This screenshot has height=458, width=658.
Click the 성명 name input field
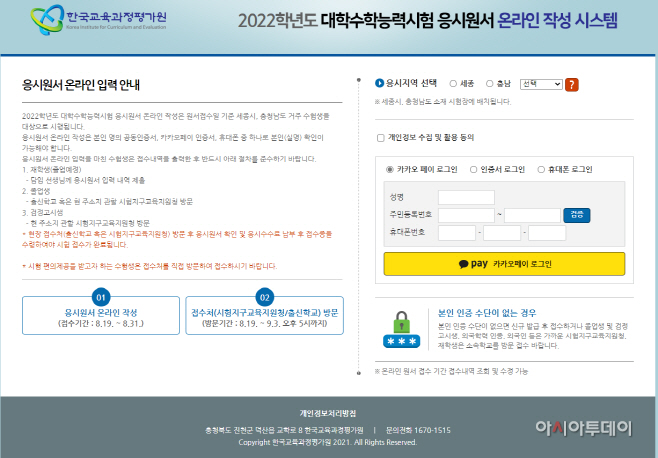(x=466, y=197)
